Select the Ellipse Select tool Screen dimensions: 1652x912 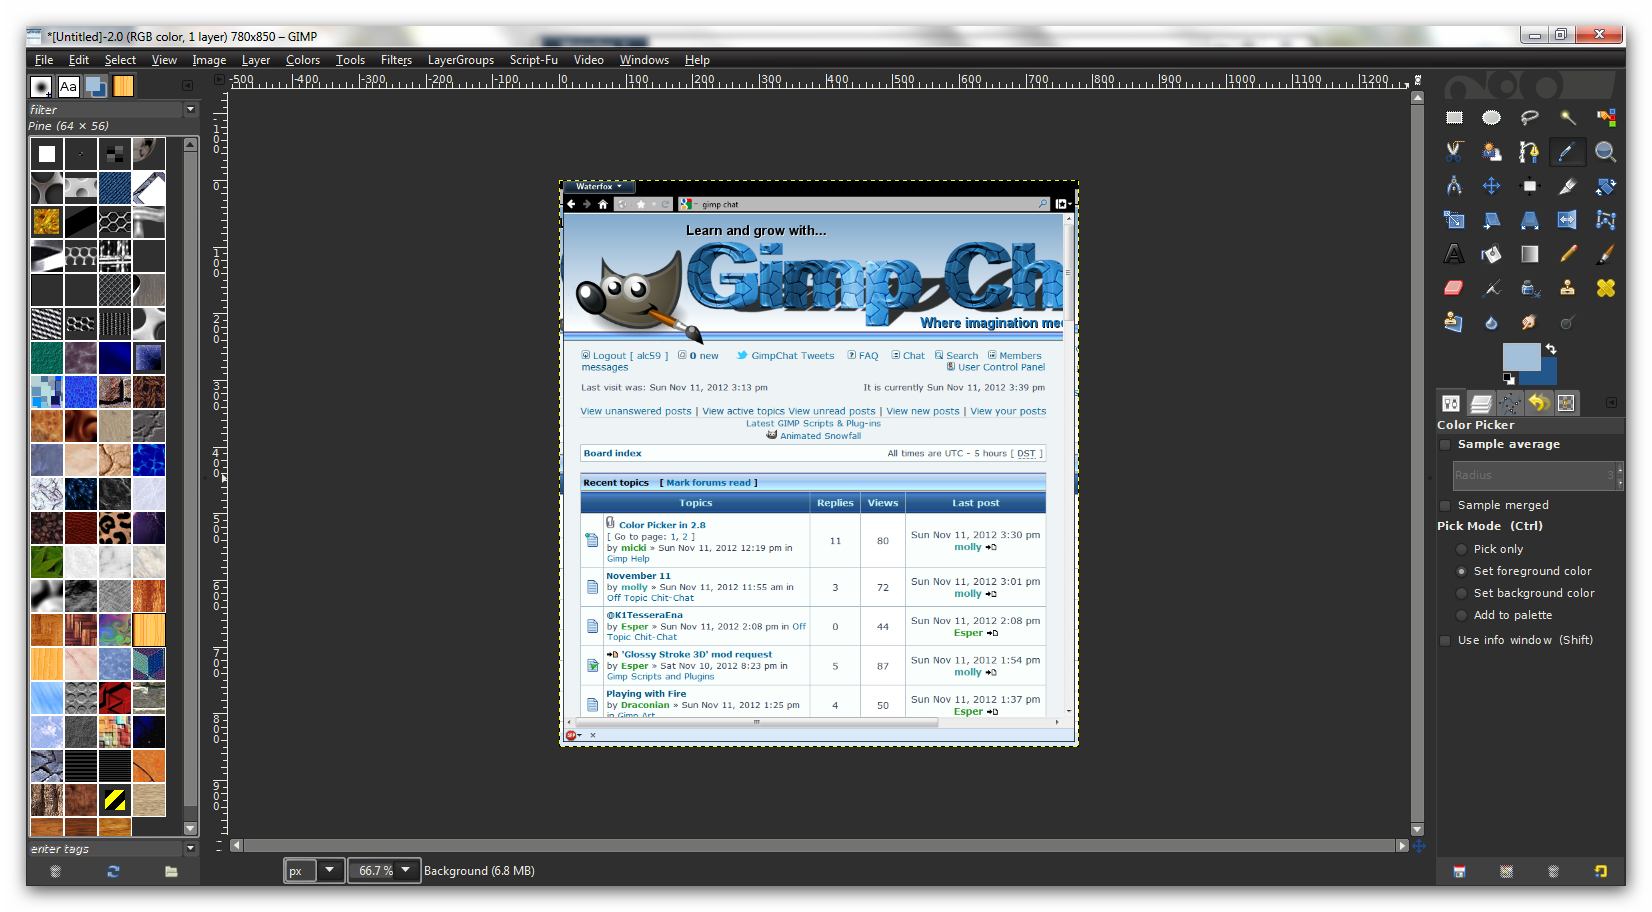click(1491, 118)
